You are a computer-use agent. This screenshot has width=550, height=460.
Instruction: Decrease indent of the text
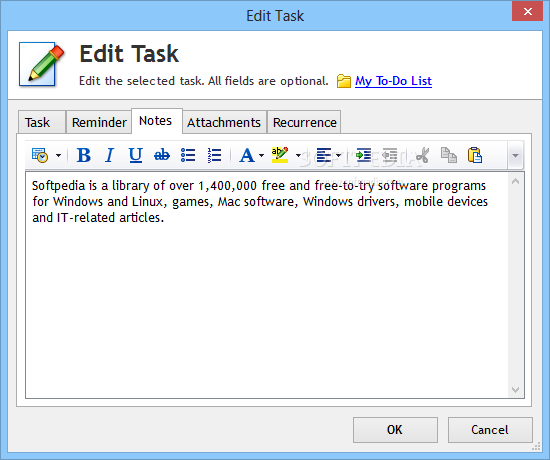point(389,155)
